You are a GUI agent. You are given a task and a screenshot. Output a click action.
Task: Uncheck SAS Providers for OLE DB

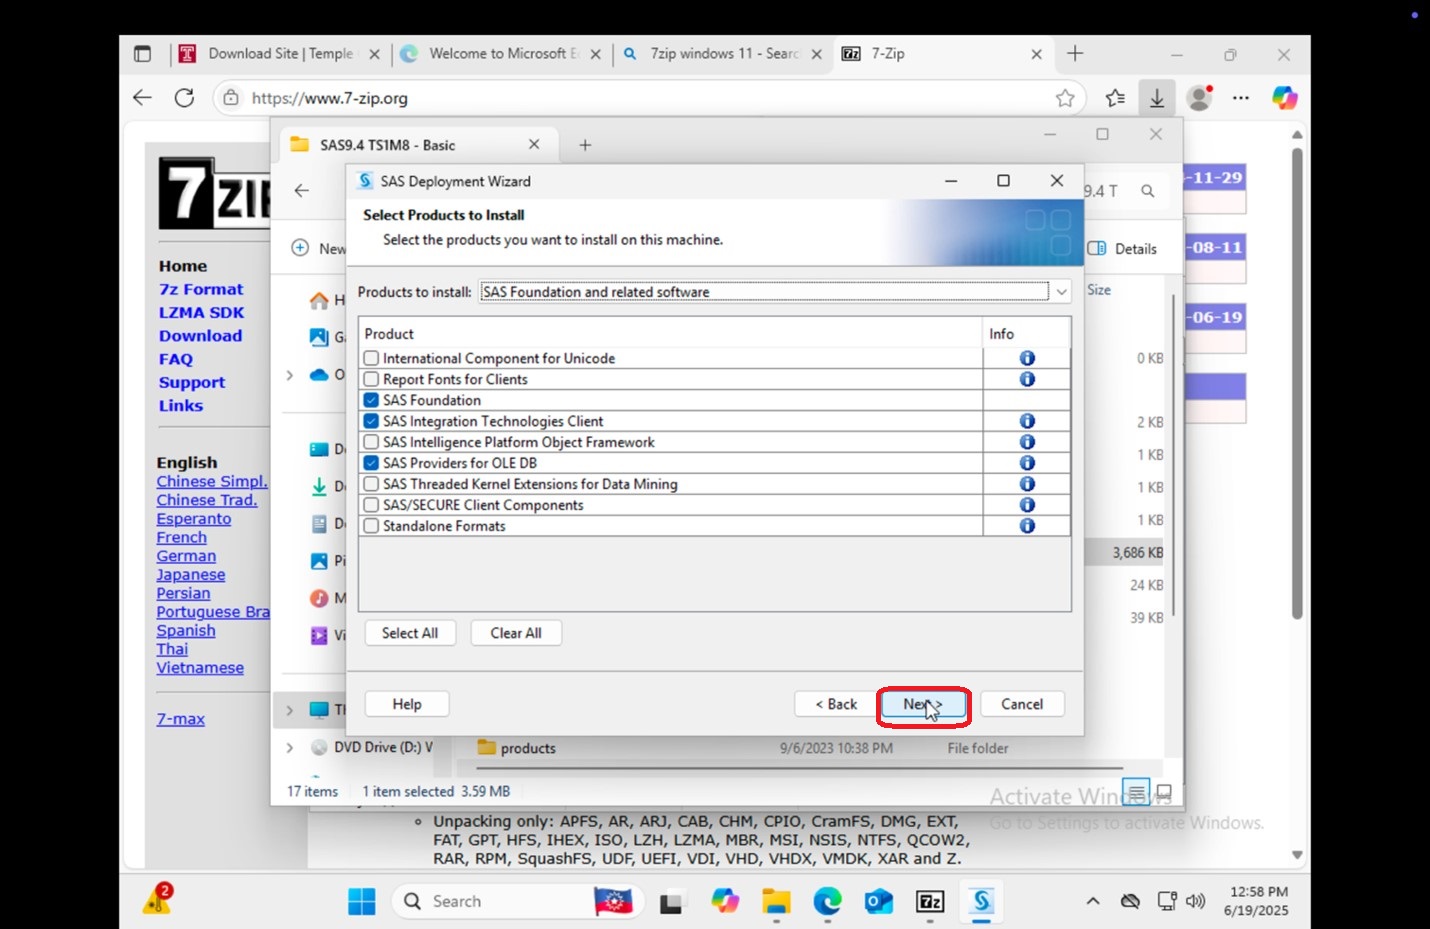(x=371, y=463)
